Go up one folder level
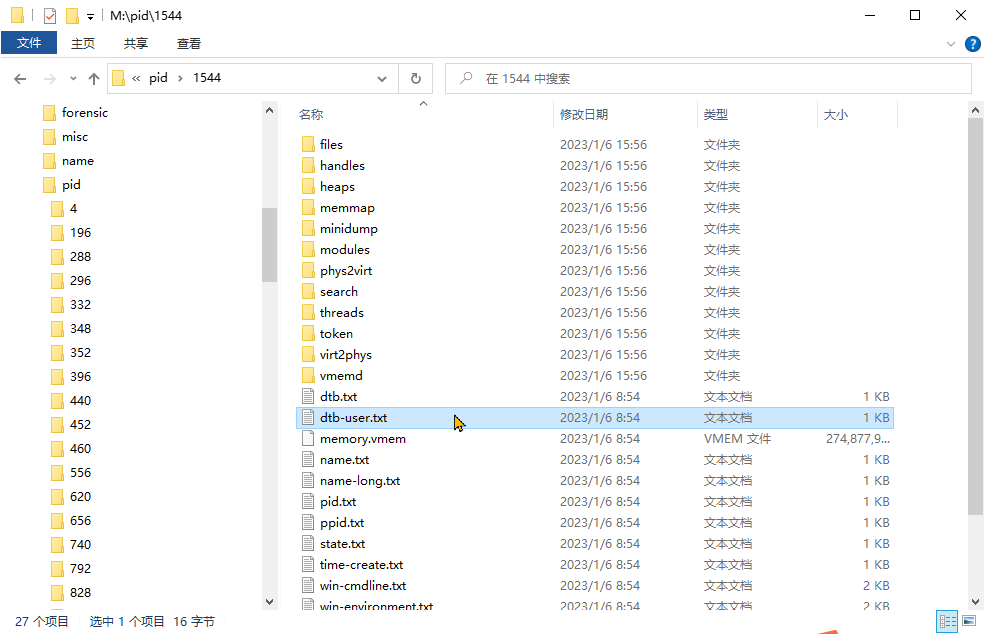985x634 pixels. [94, 79]
